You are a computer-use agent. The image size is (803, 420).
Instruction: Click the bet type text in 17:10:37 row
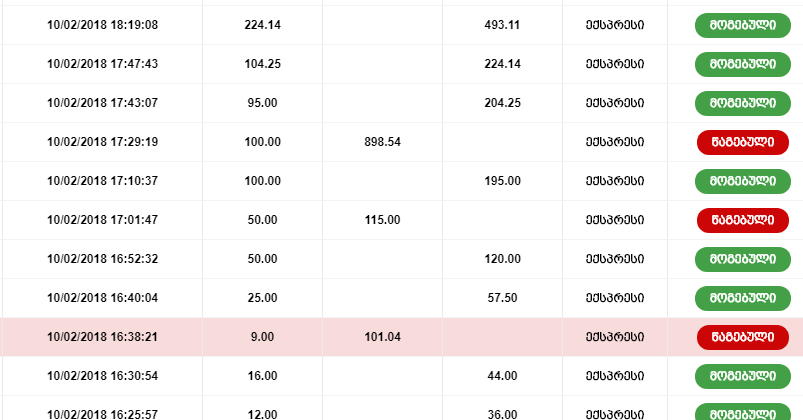click(x=615, y=181)
